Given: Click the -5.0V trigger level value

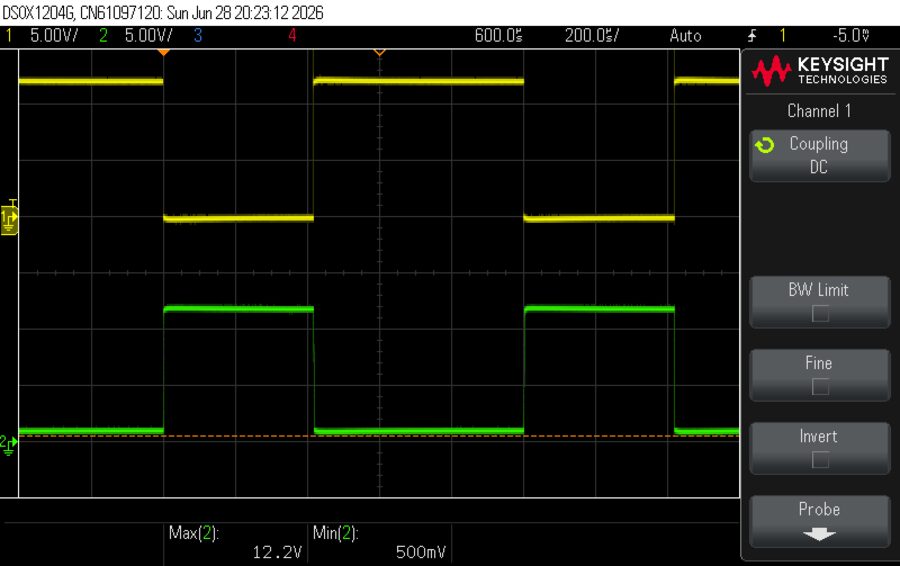Looking at the screenshot, I should coord(851,36).
